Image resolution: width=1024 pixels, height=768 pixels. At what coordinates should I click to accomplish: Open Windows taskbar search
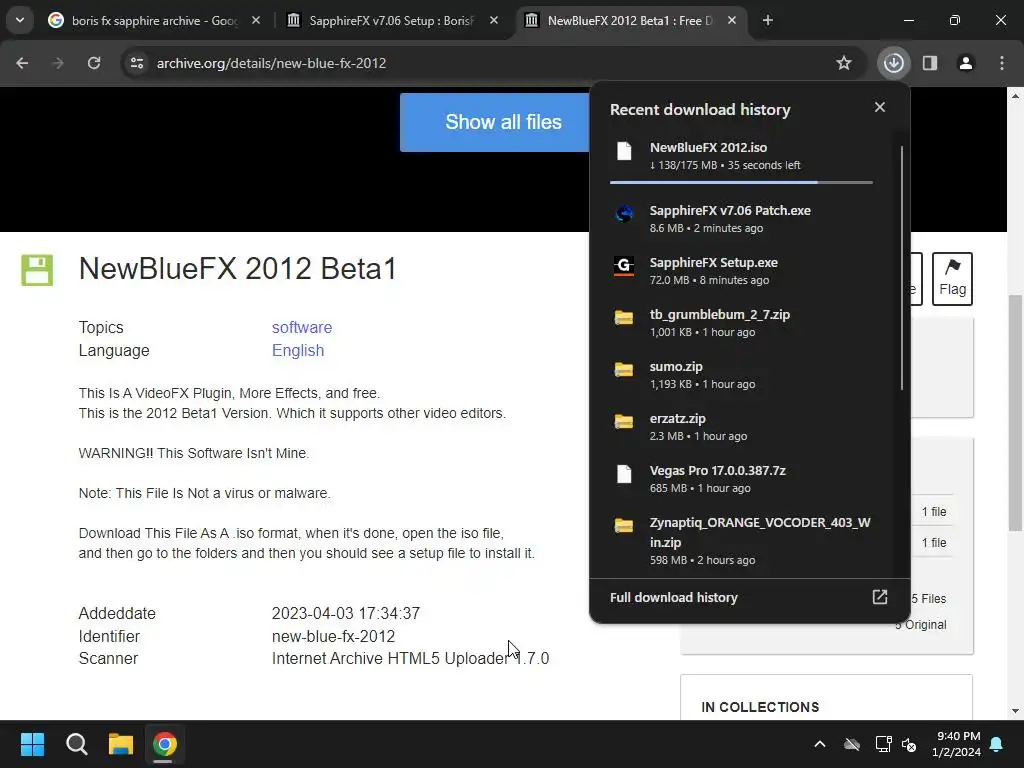(x=76, y=744)
